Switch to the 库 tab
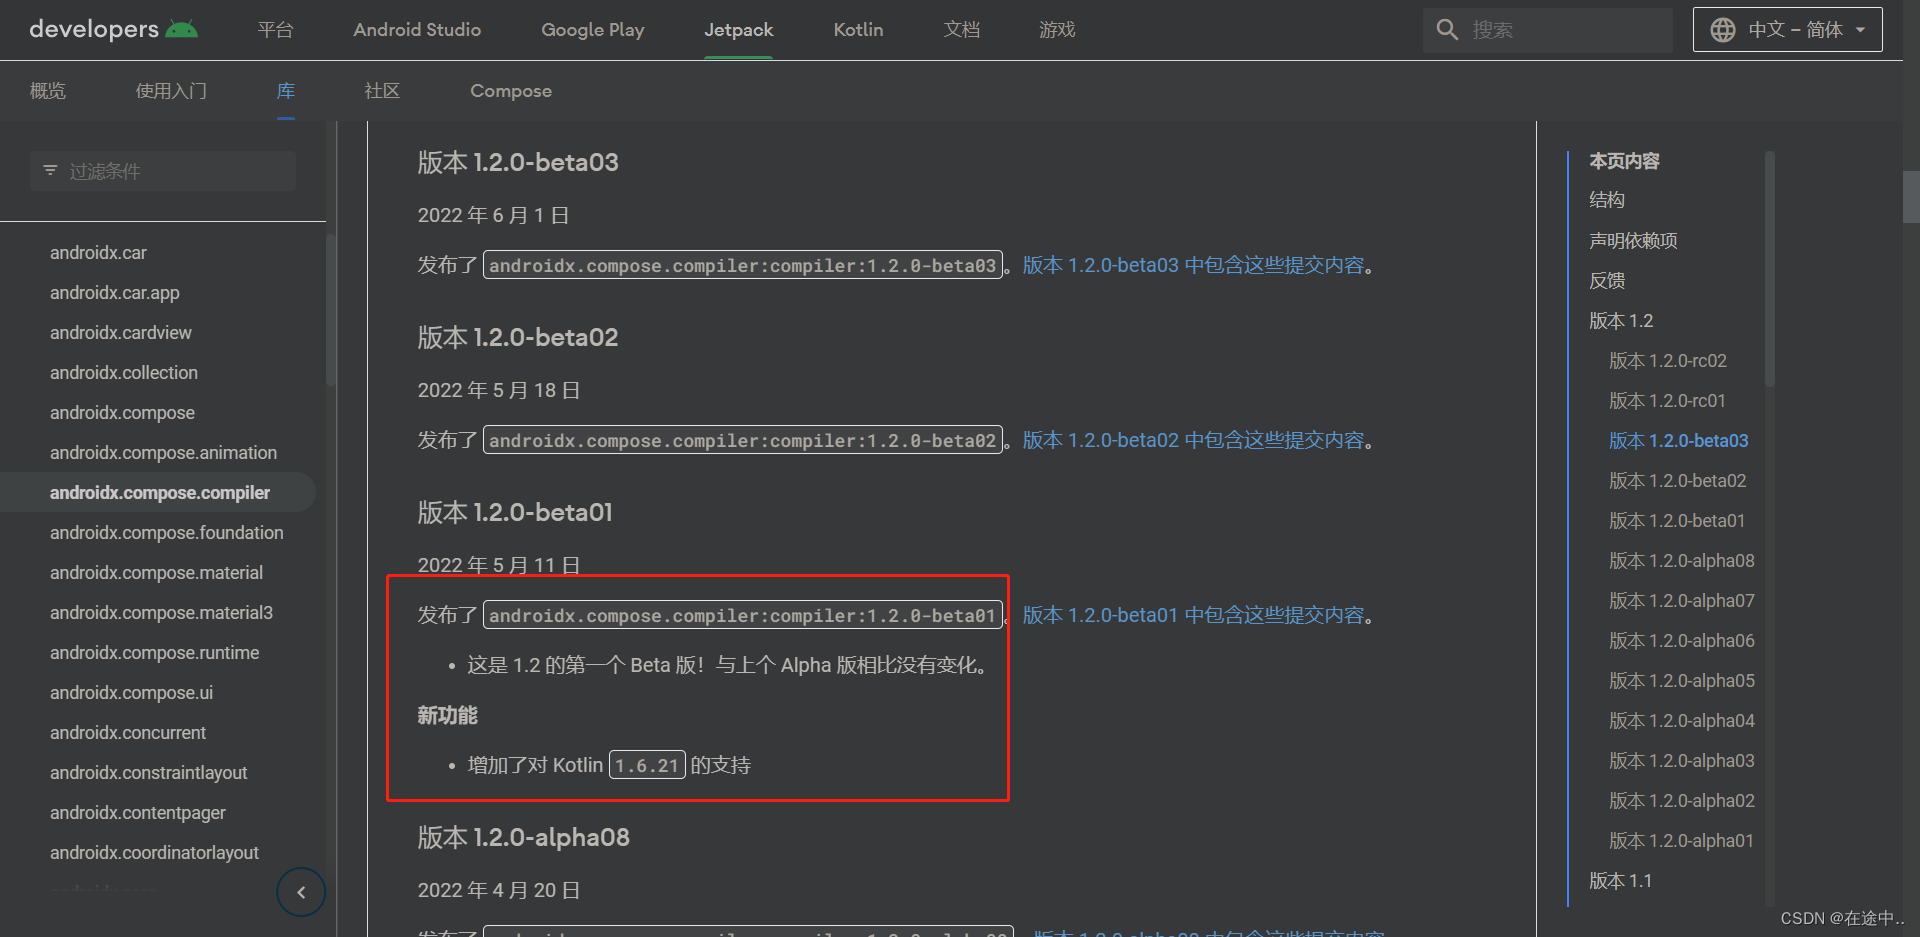1920x937 pixels. pos(286,91)
